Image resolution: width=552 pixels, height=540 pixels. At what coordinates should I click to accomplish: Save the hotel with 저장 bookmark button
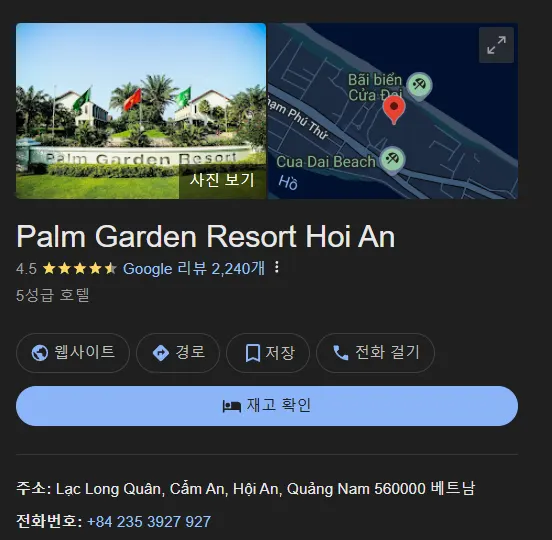(268, 353)
